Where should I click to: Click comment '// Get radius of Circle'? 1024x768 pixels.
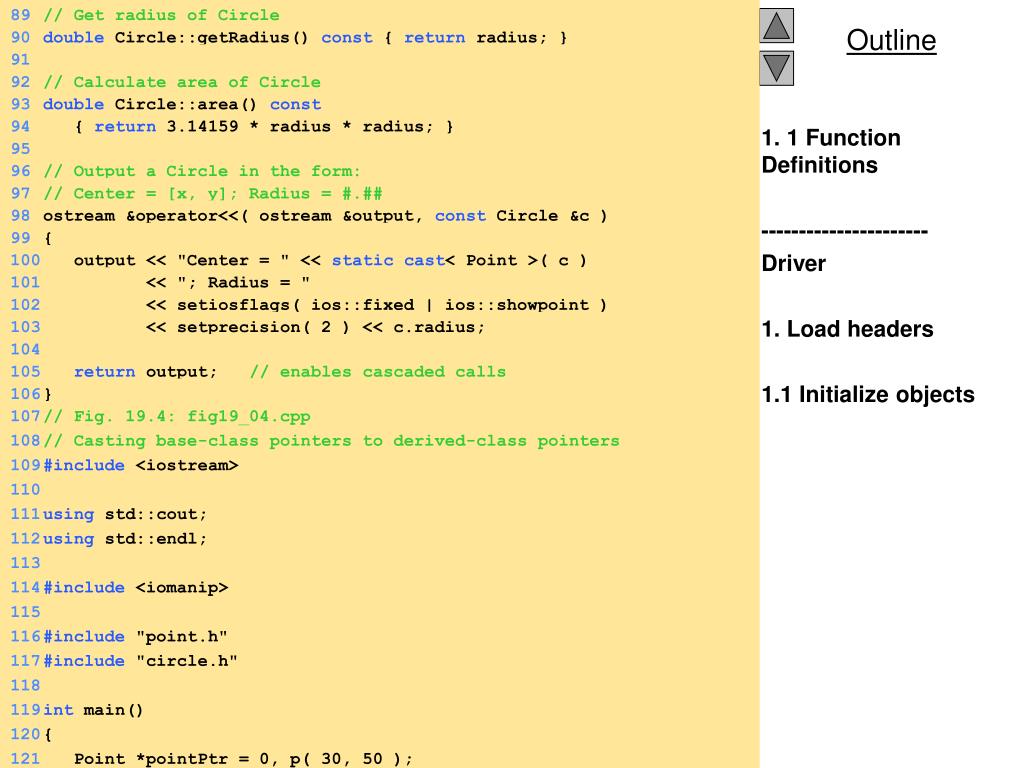161,15
